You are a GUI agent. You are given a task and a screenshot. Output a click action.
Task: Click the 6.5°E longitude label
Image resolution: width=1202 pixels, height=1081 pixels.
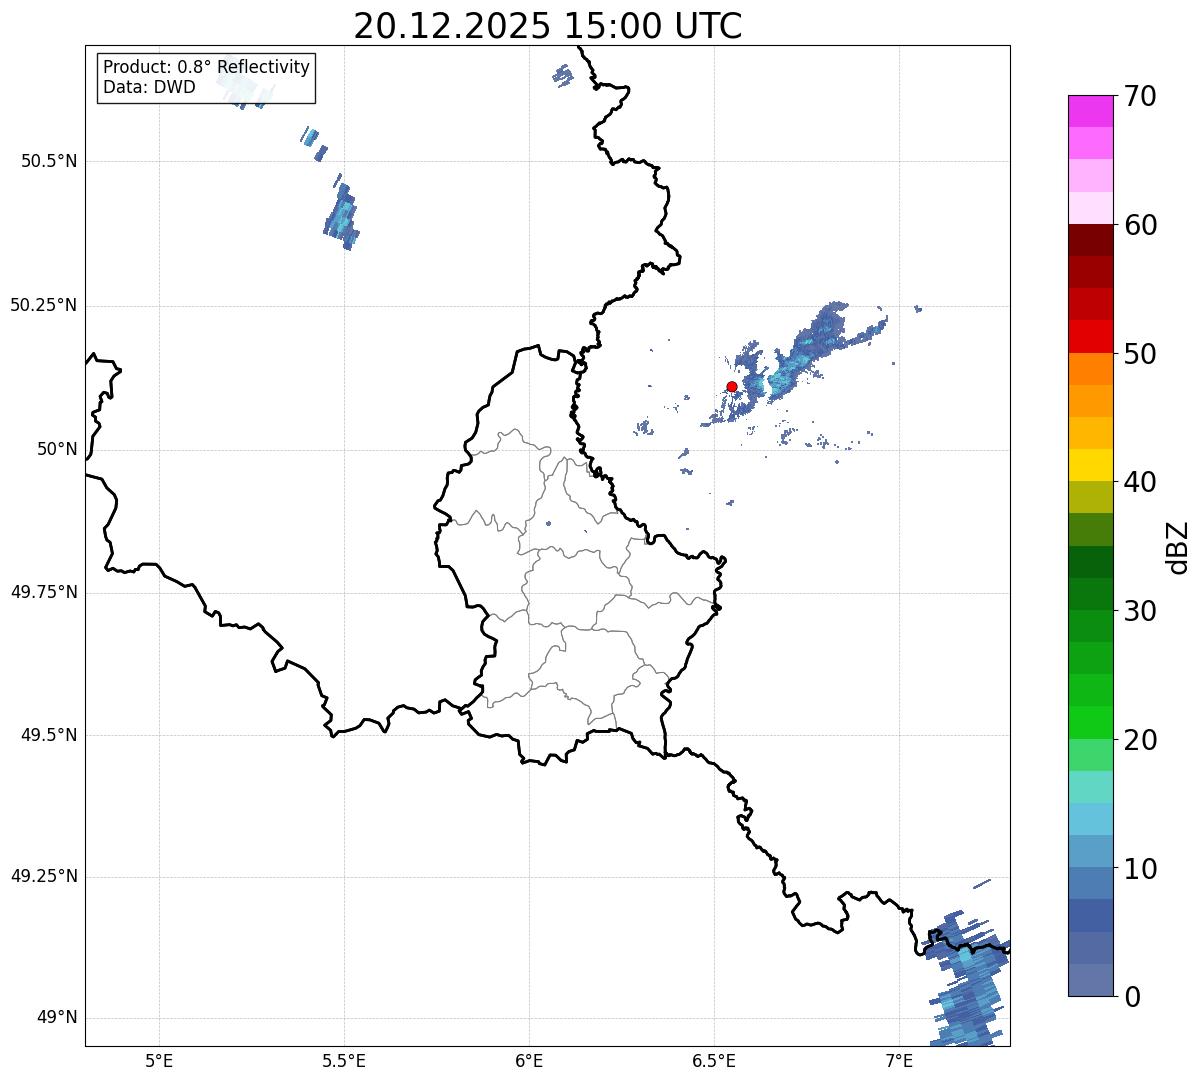[x=714, y=1060]
